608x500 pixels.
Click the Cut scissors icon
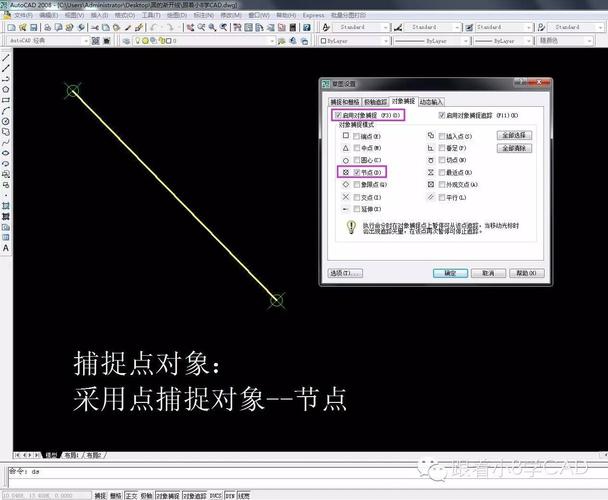pos(95,28)
